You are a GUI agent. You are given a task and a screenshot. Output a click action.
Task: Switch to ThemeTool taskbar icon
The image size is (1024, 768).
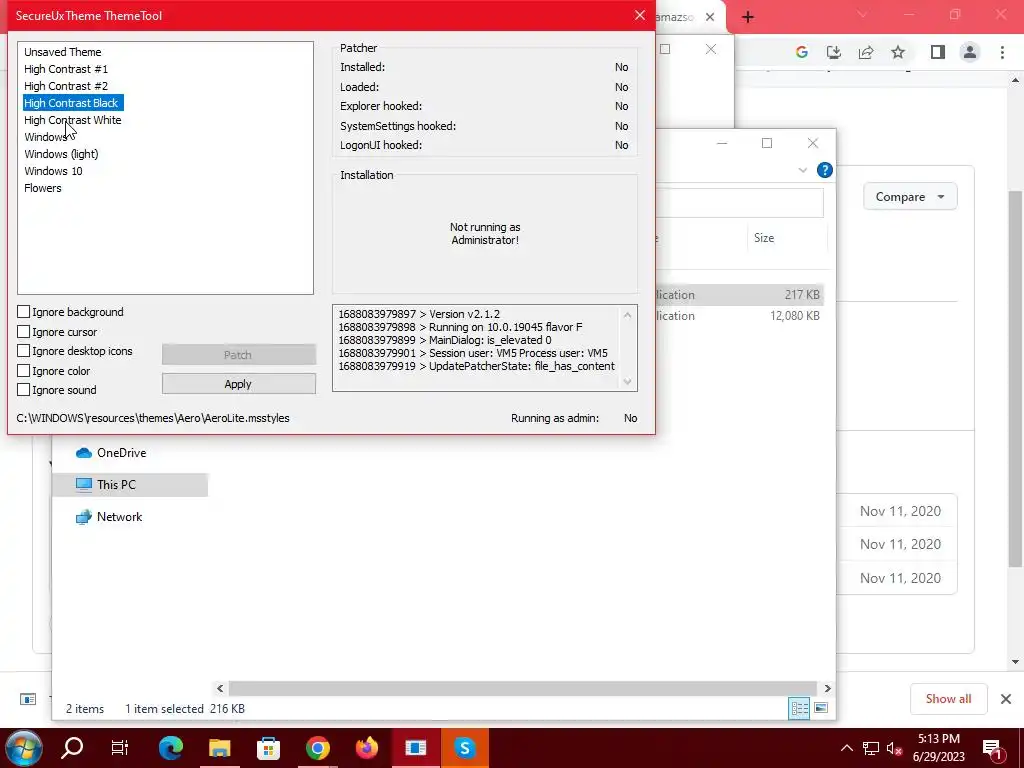[x=415, y=748]
